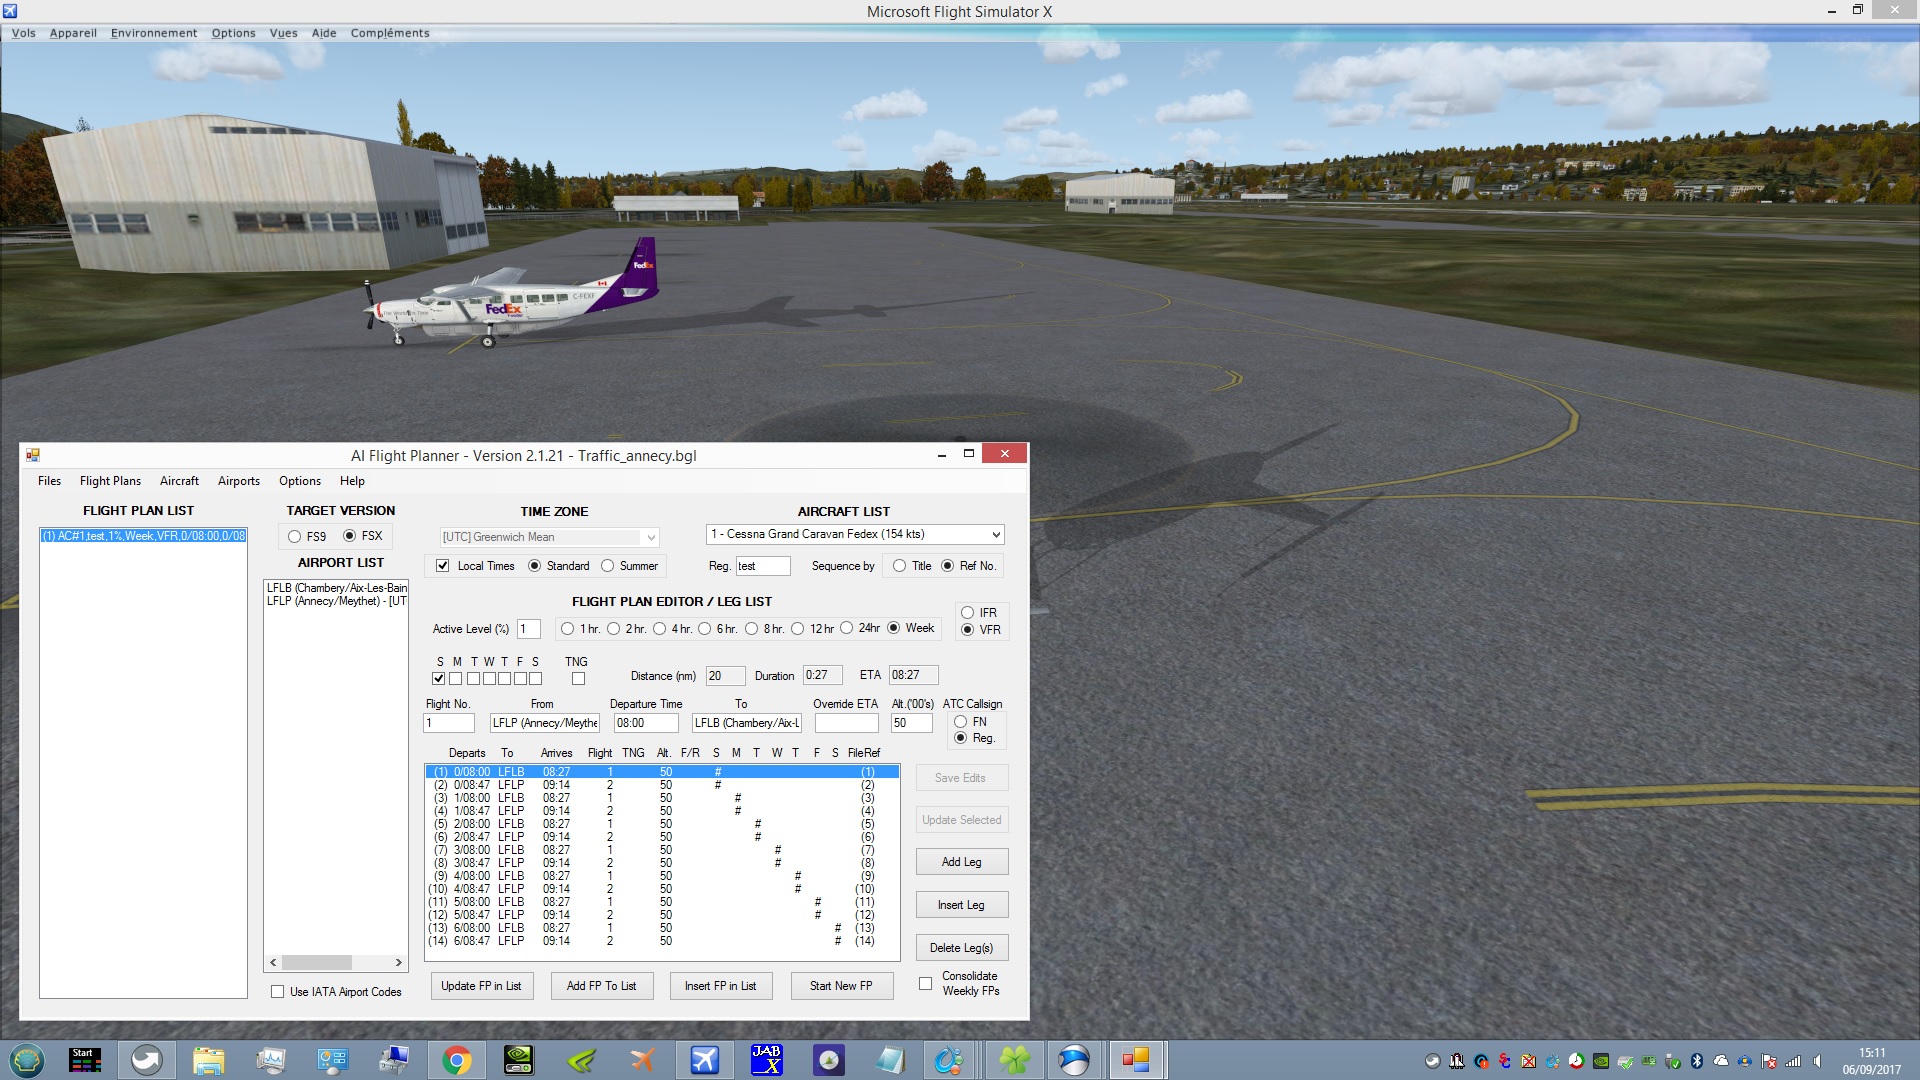This screenshot has width=1920, height=1080.
Task: Open the JAB X taskbar application
Action: pos(766,1060)
